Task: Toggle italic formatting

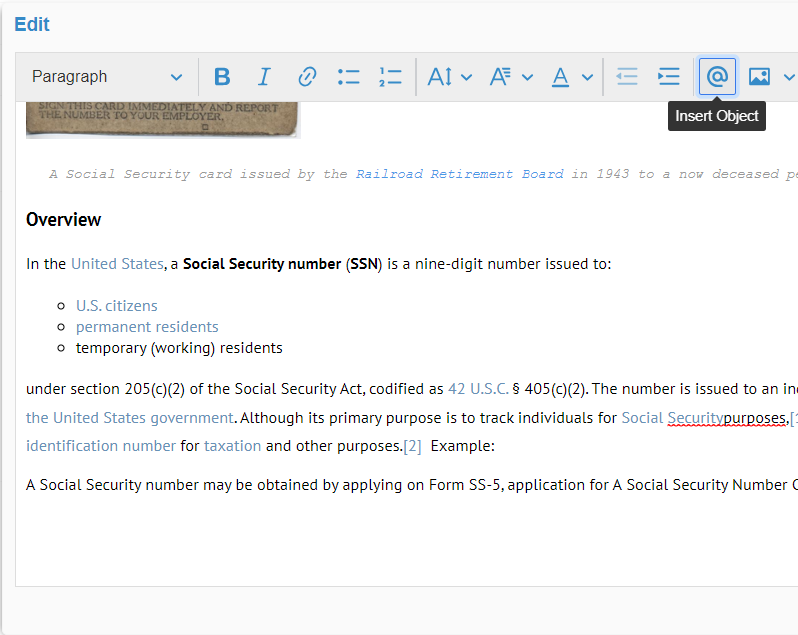Action: 264,77
